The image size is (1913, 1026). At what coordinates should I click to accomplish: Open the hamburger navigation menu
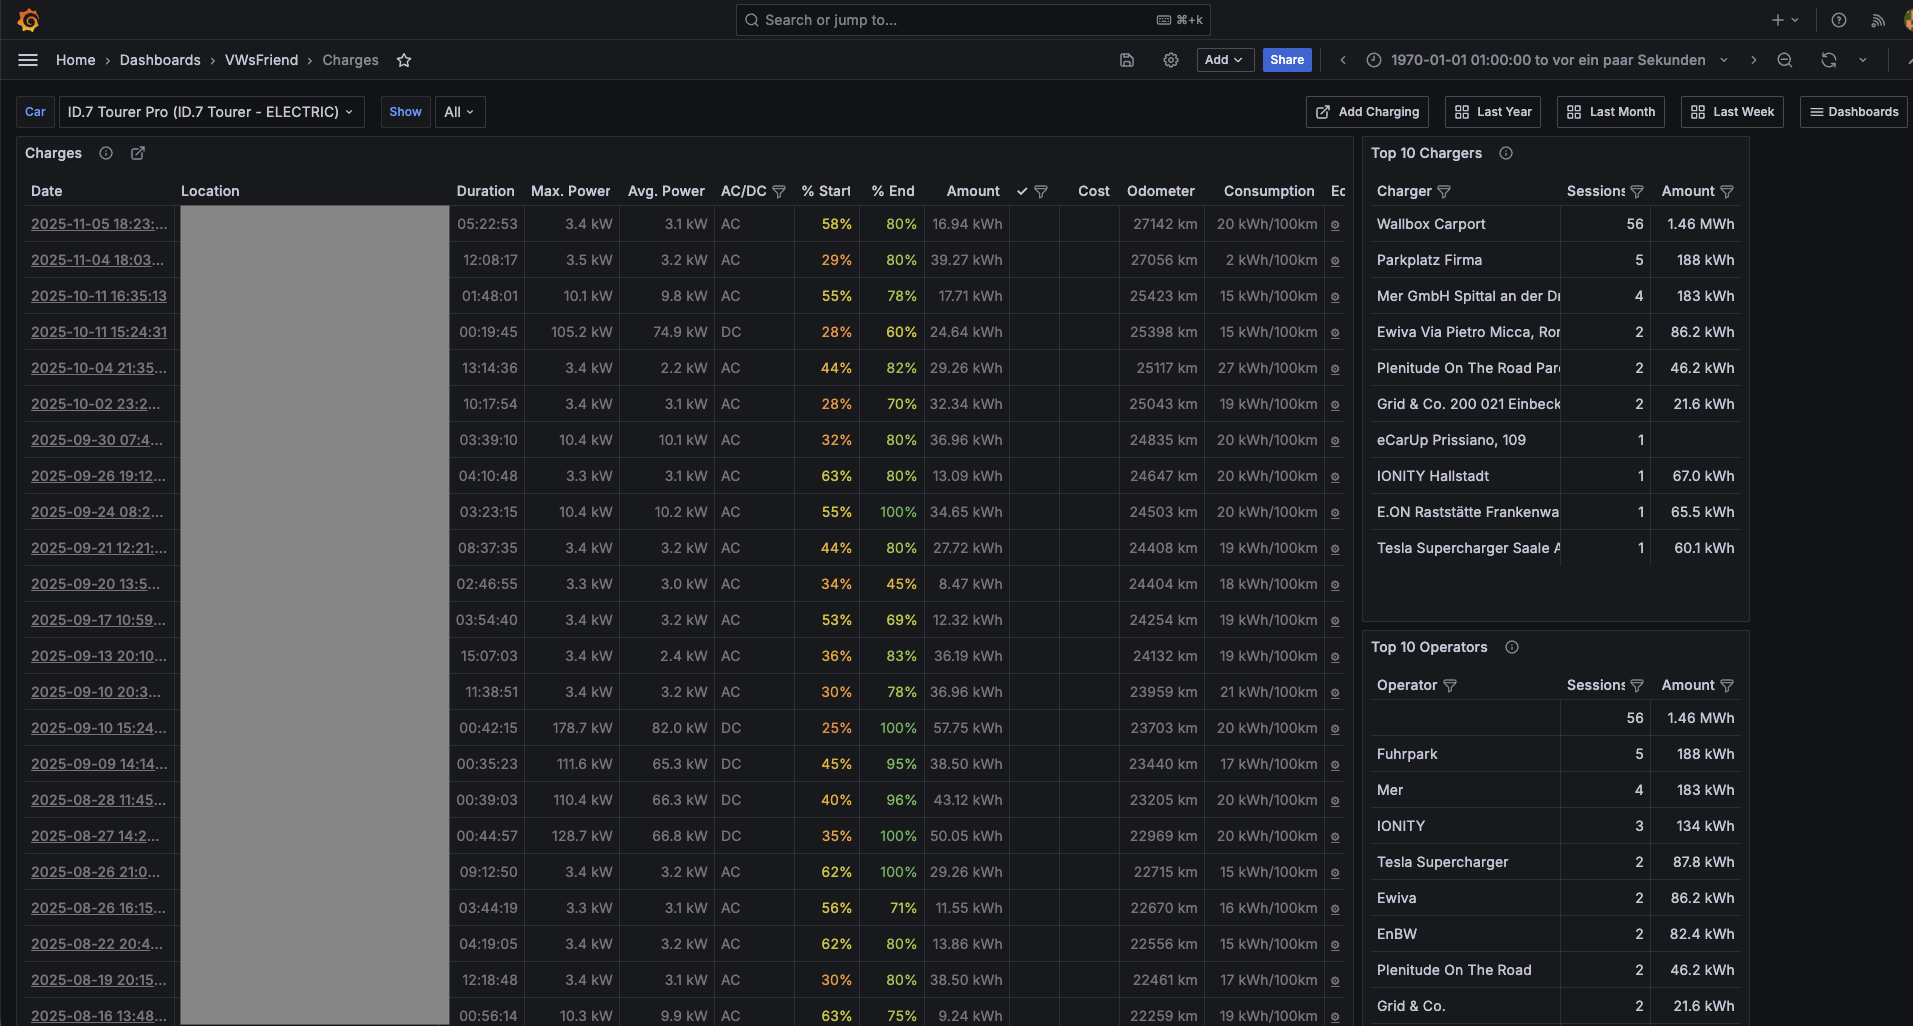pyautogui.click(x=28, y=60)
